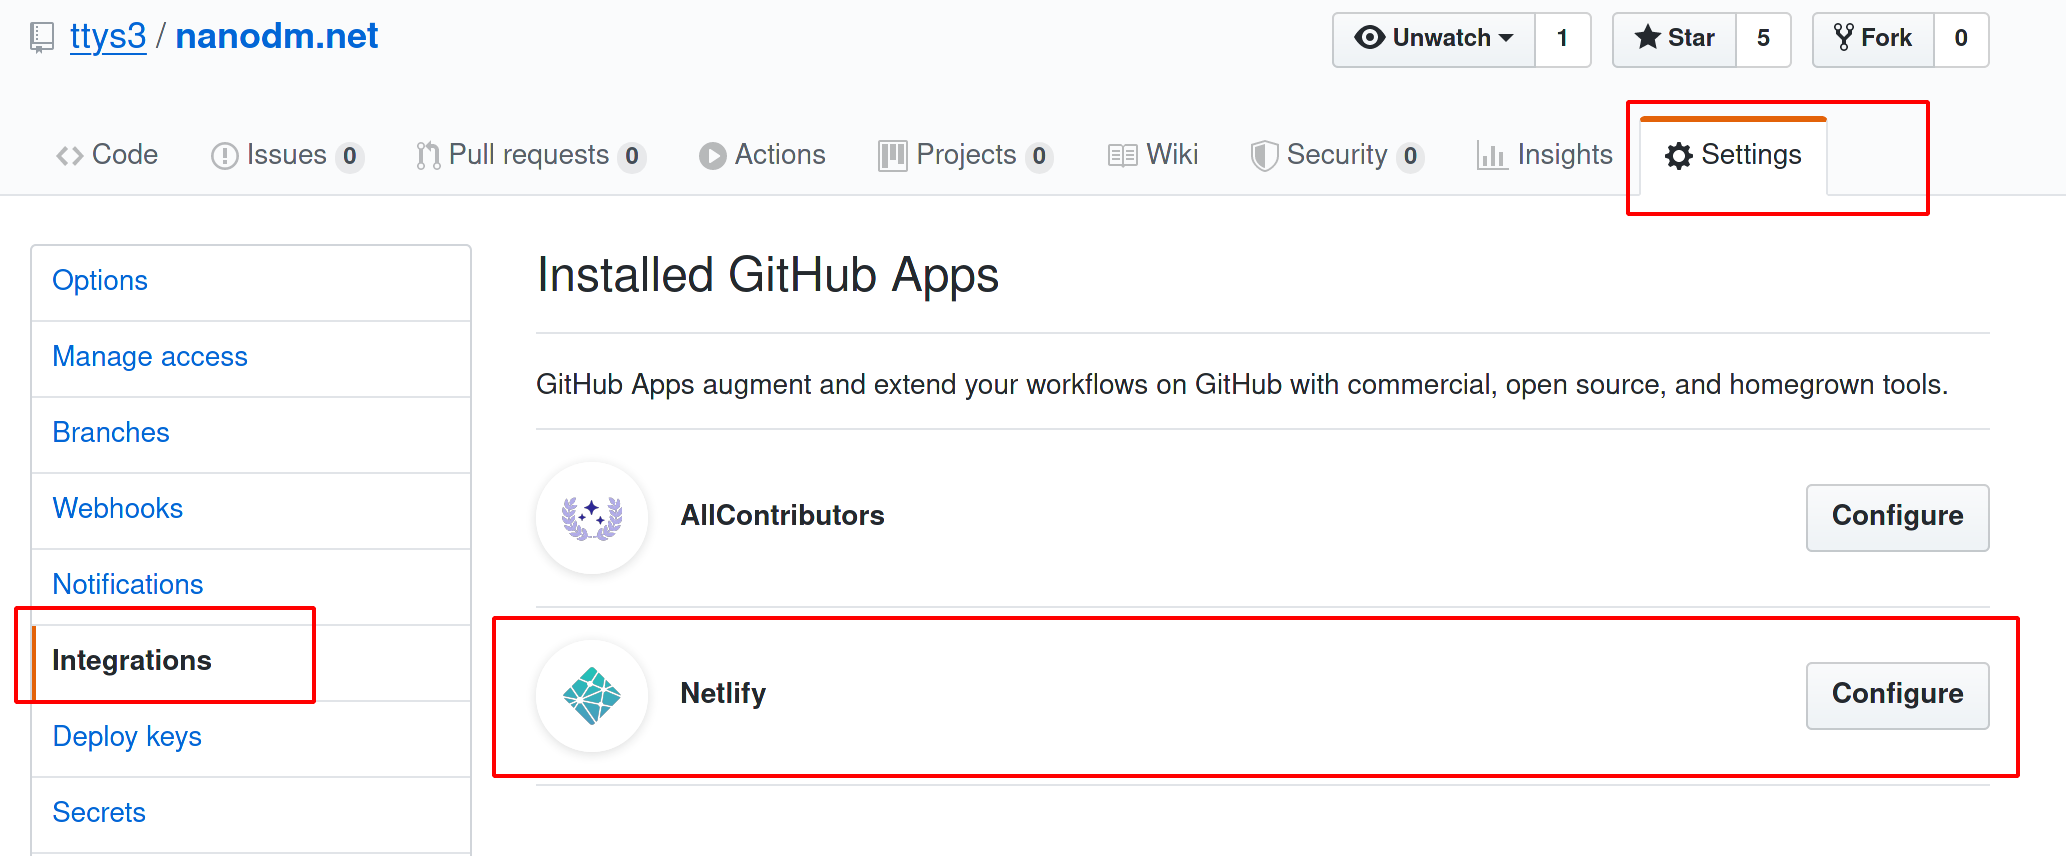Open the stargazers count showing 5
2066x856 pixels.
1763,39
